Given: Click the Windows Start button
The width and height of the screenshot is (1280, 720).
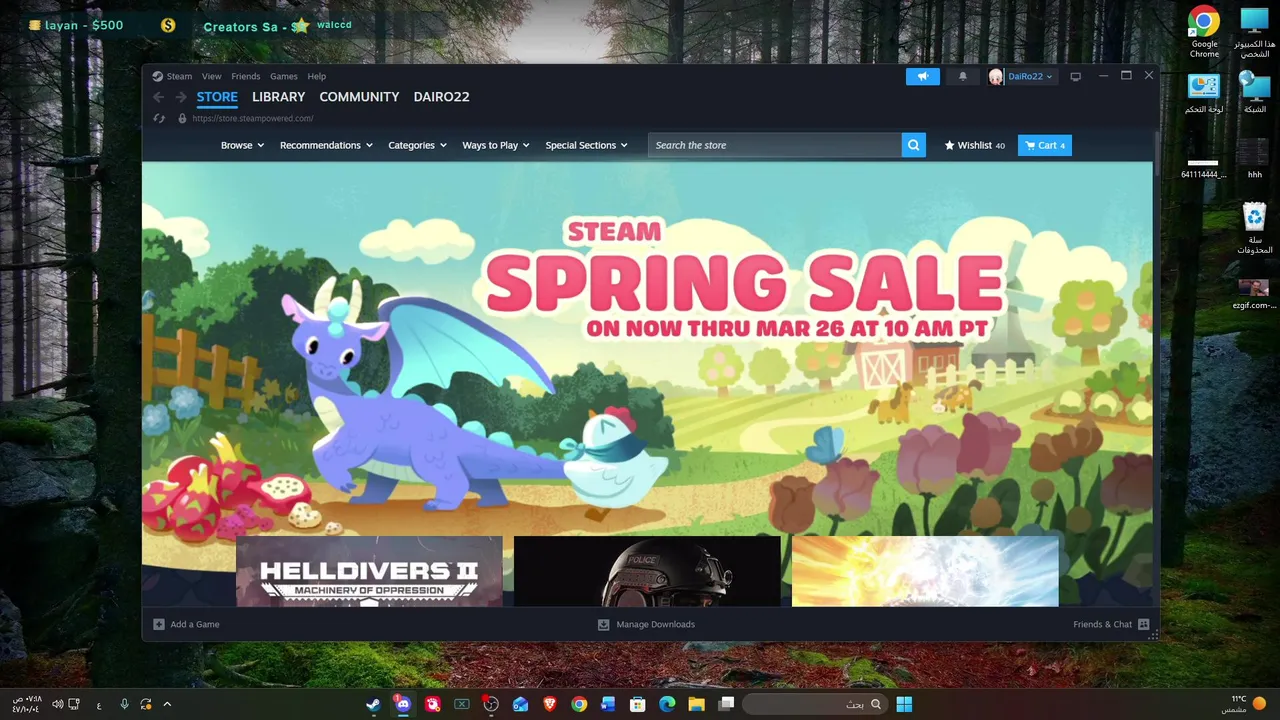Looking at the screenshot, I should [x=904, y=704].
